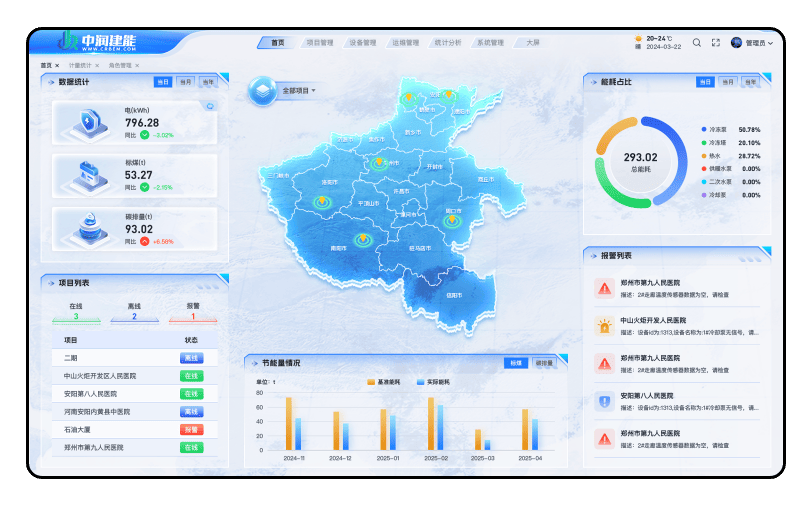Refresh the 电(kWh) card via corner icon
Screen dimensions: 786x506
[x=210, y=106]
